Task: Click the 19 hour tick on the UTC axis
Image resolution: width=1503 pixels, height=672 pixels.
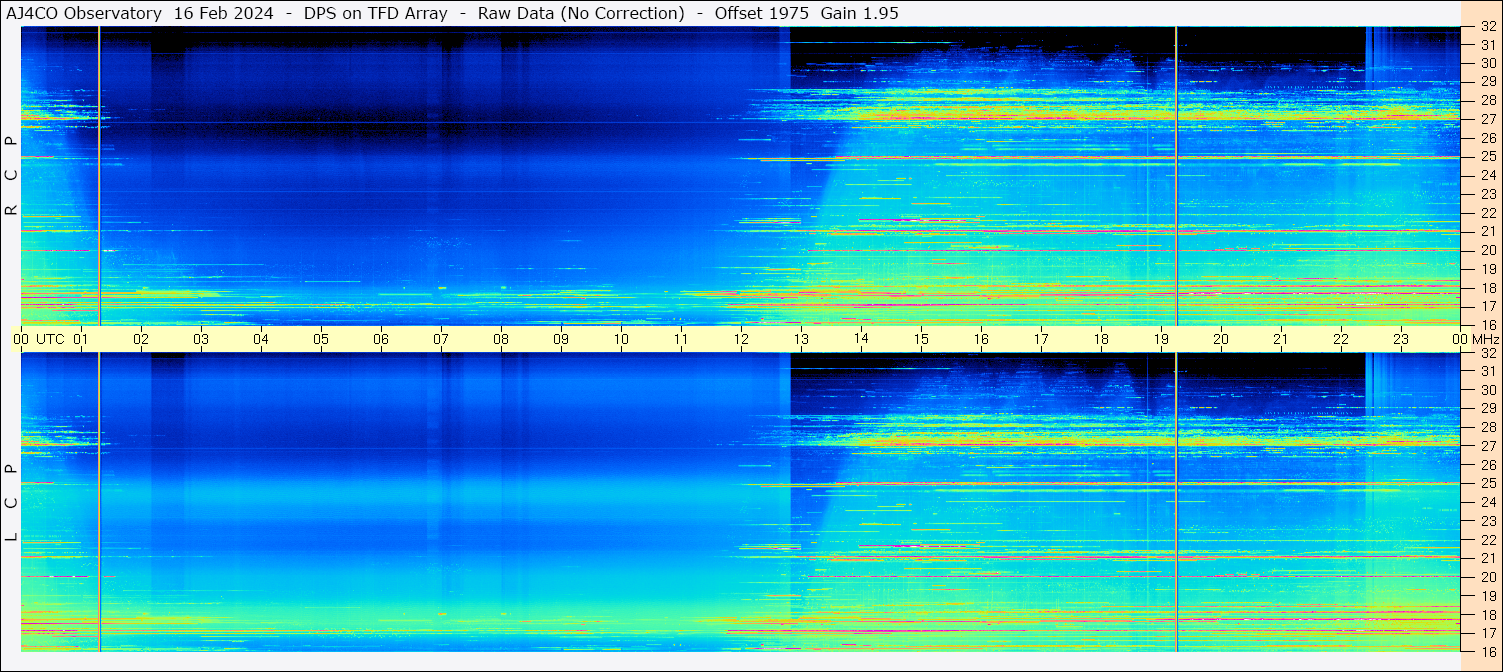Action: (x=1160, y=339)
